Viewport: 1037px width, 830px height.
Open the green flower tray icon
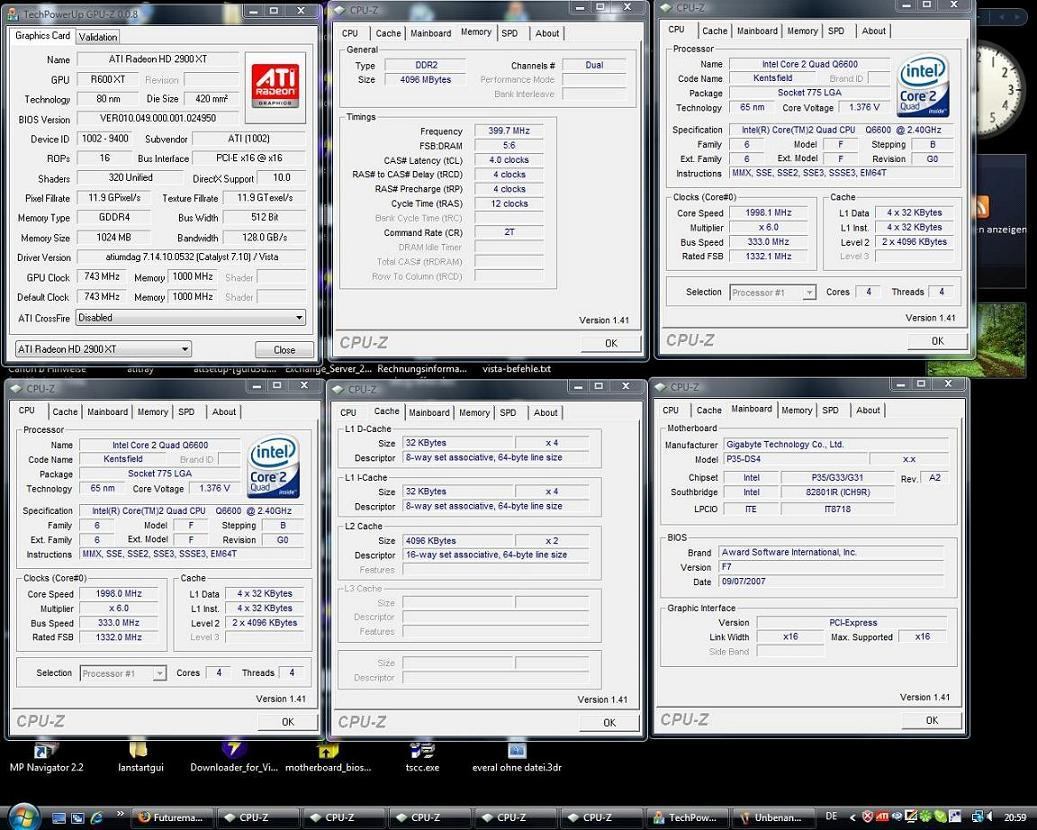point(927,817)
